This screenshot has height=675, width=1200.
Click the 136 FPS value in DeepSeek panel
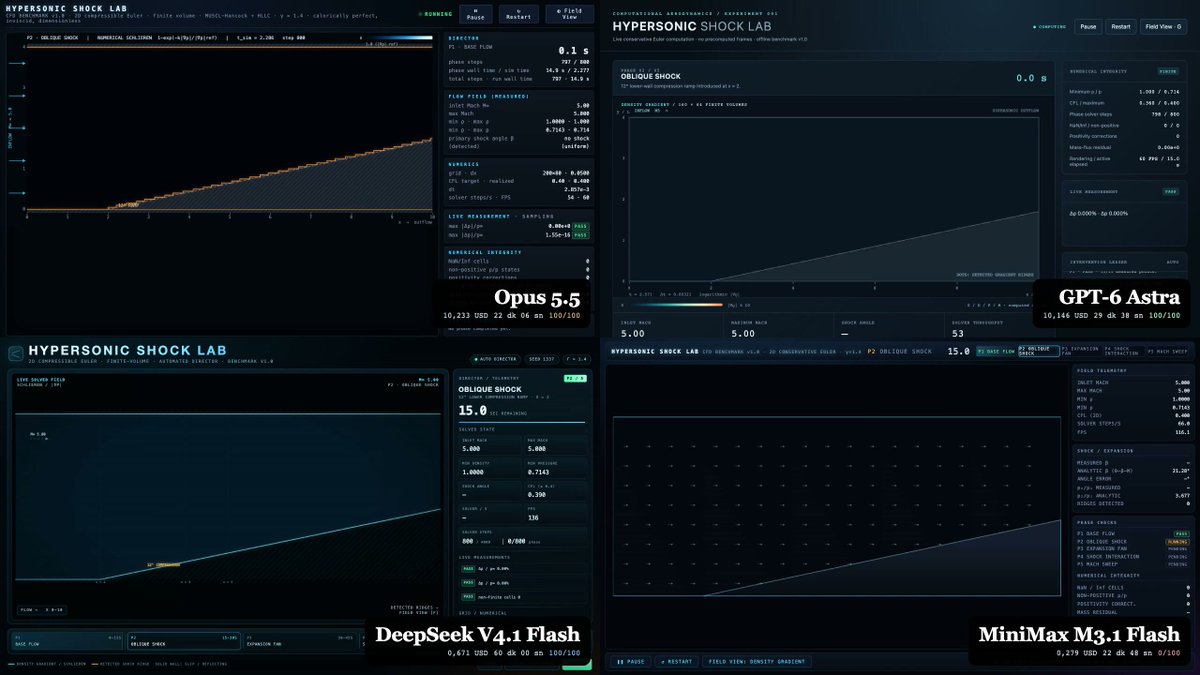point(533,520)
